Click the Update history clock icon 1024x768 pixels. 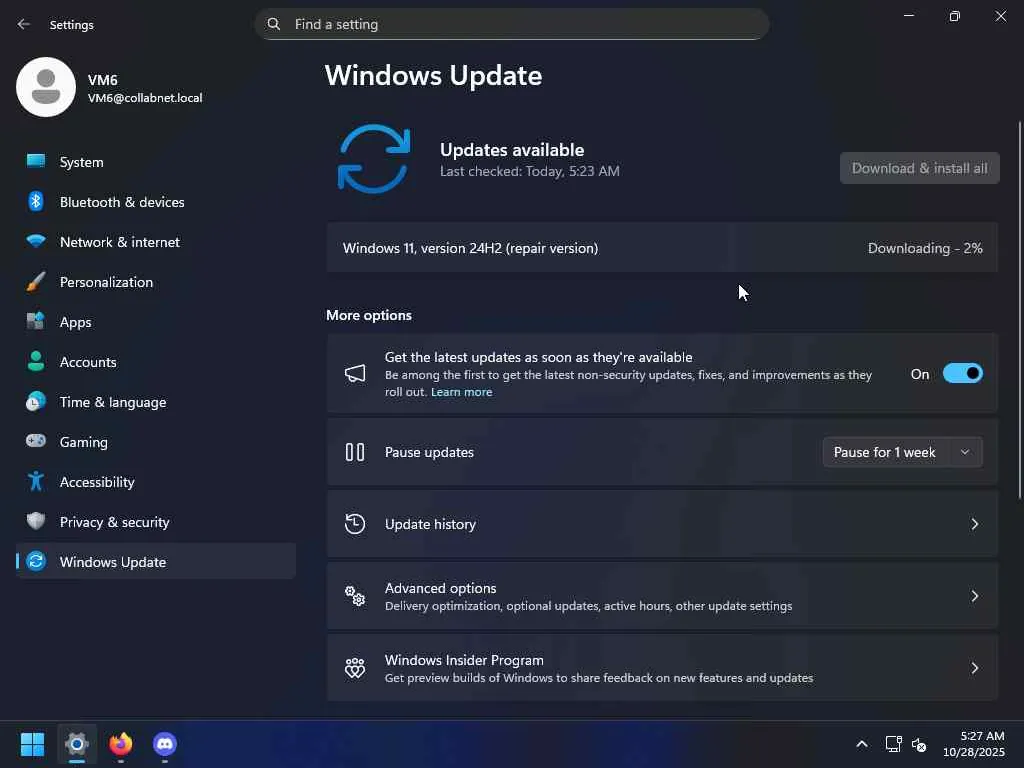pyautogui.click(x=355, y=524)
